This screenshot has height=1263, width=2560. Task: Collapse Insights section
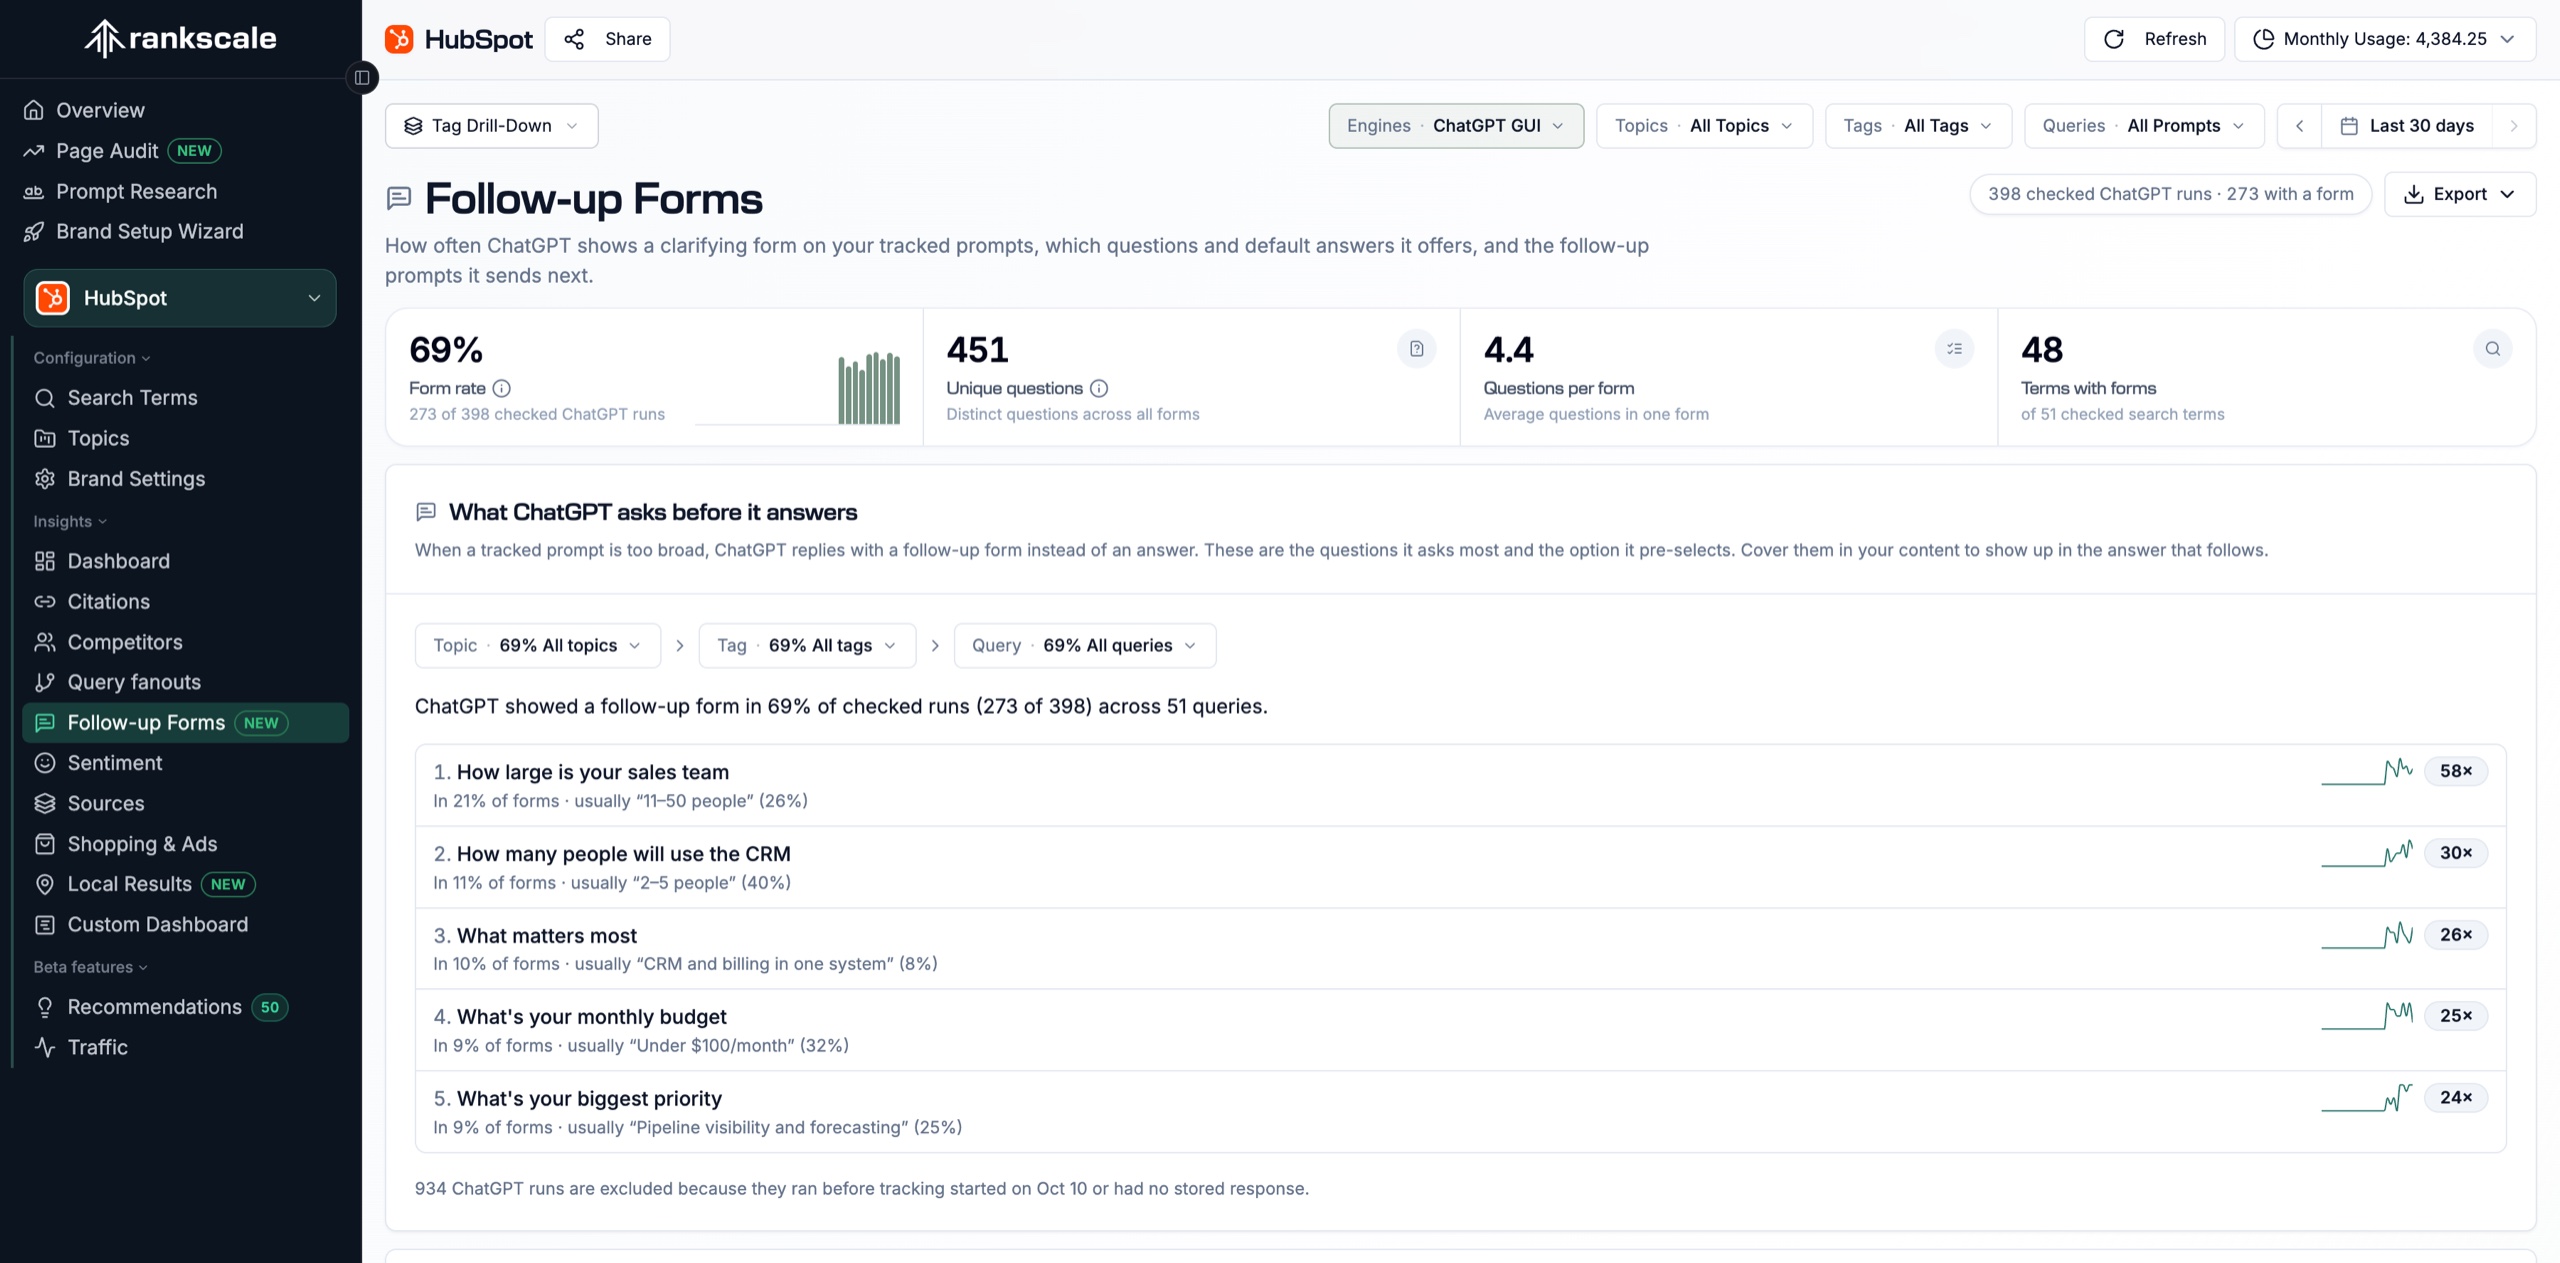70,521
